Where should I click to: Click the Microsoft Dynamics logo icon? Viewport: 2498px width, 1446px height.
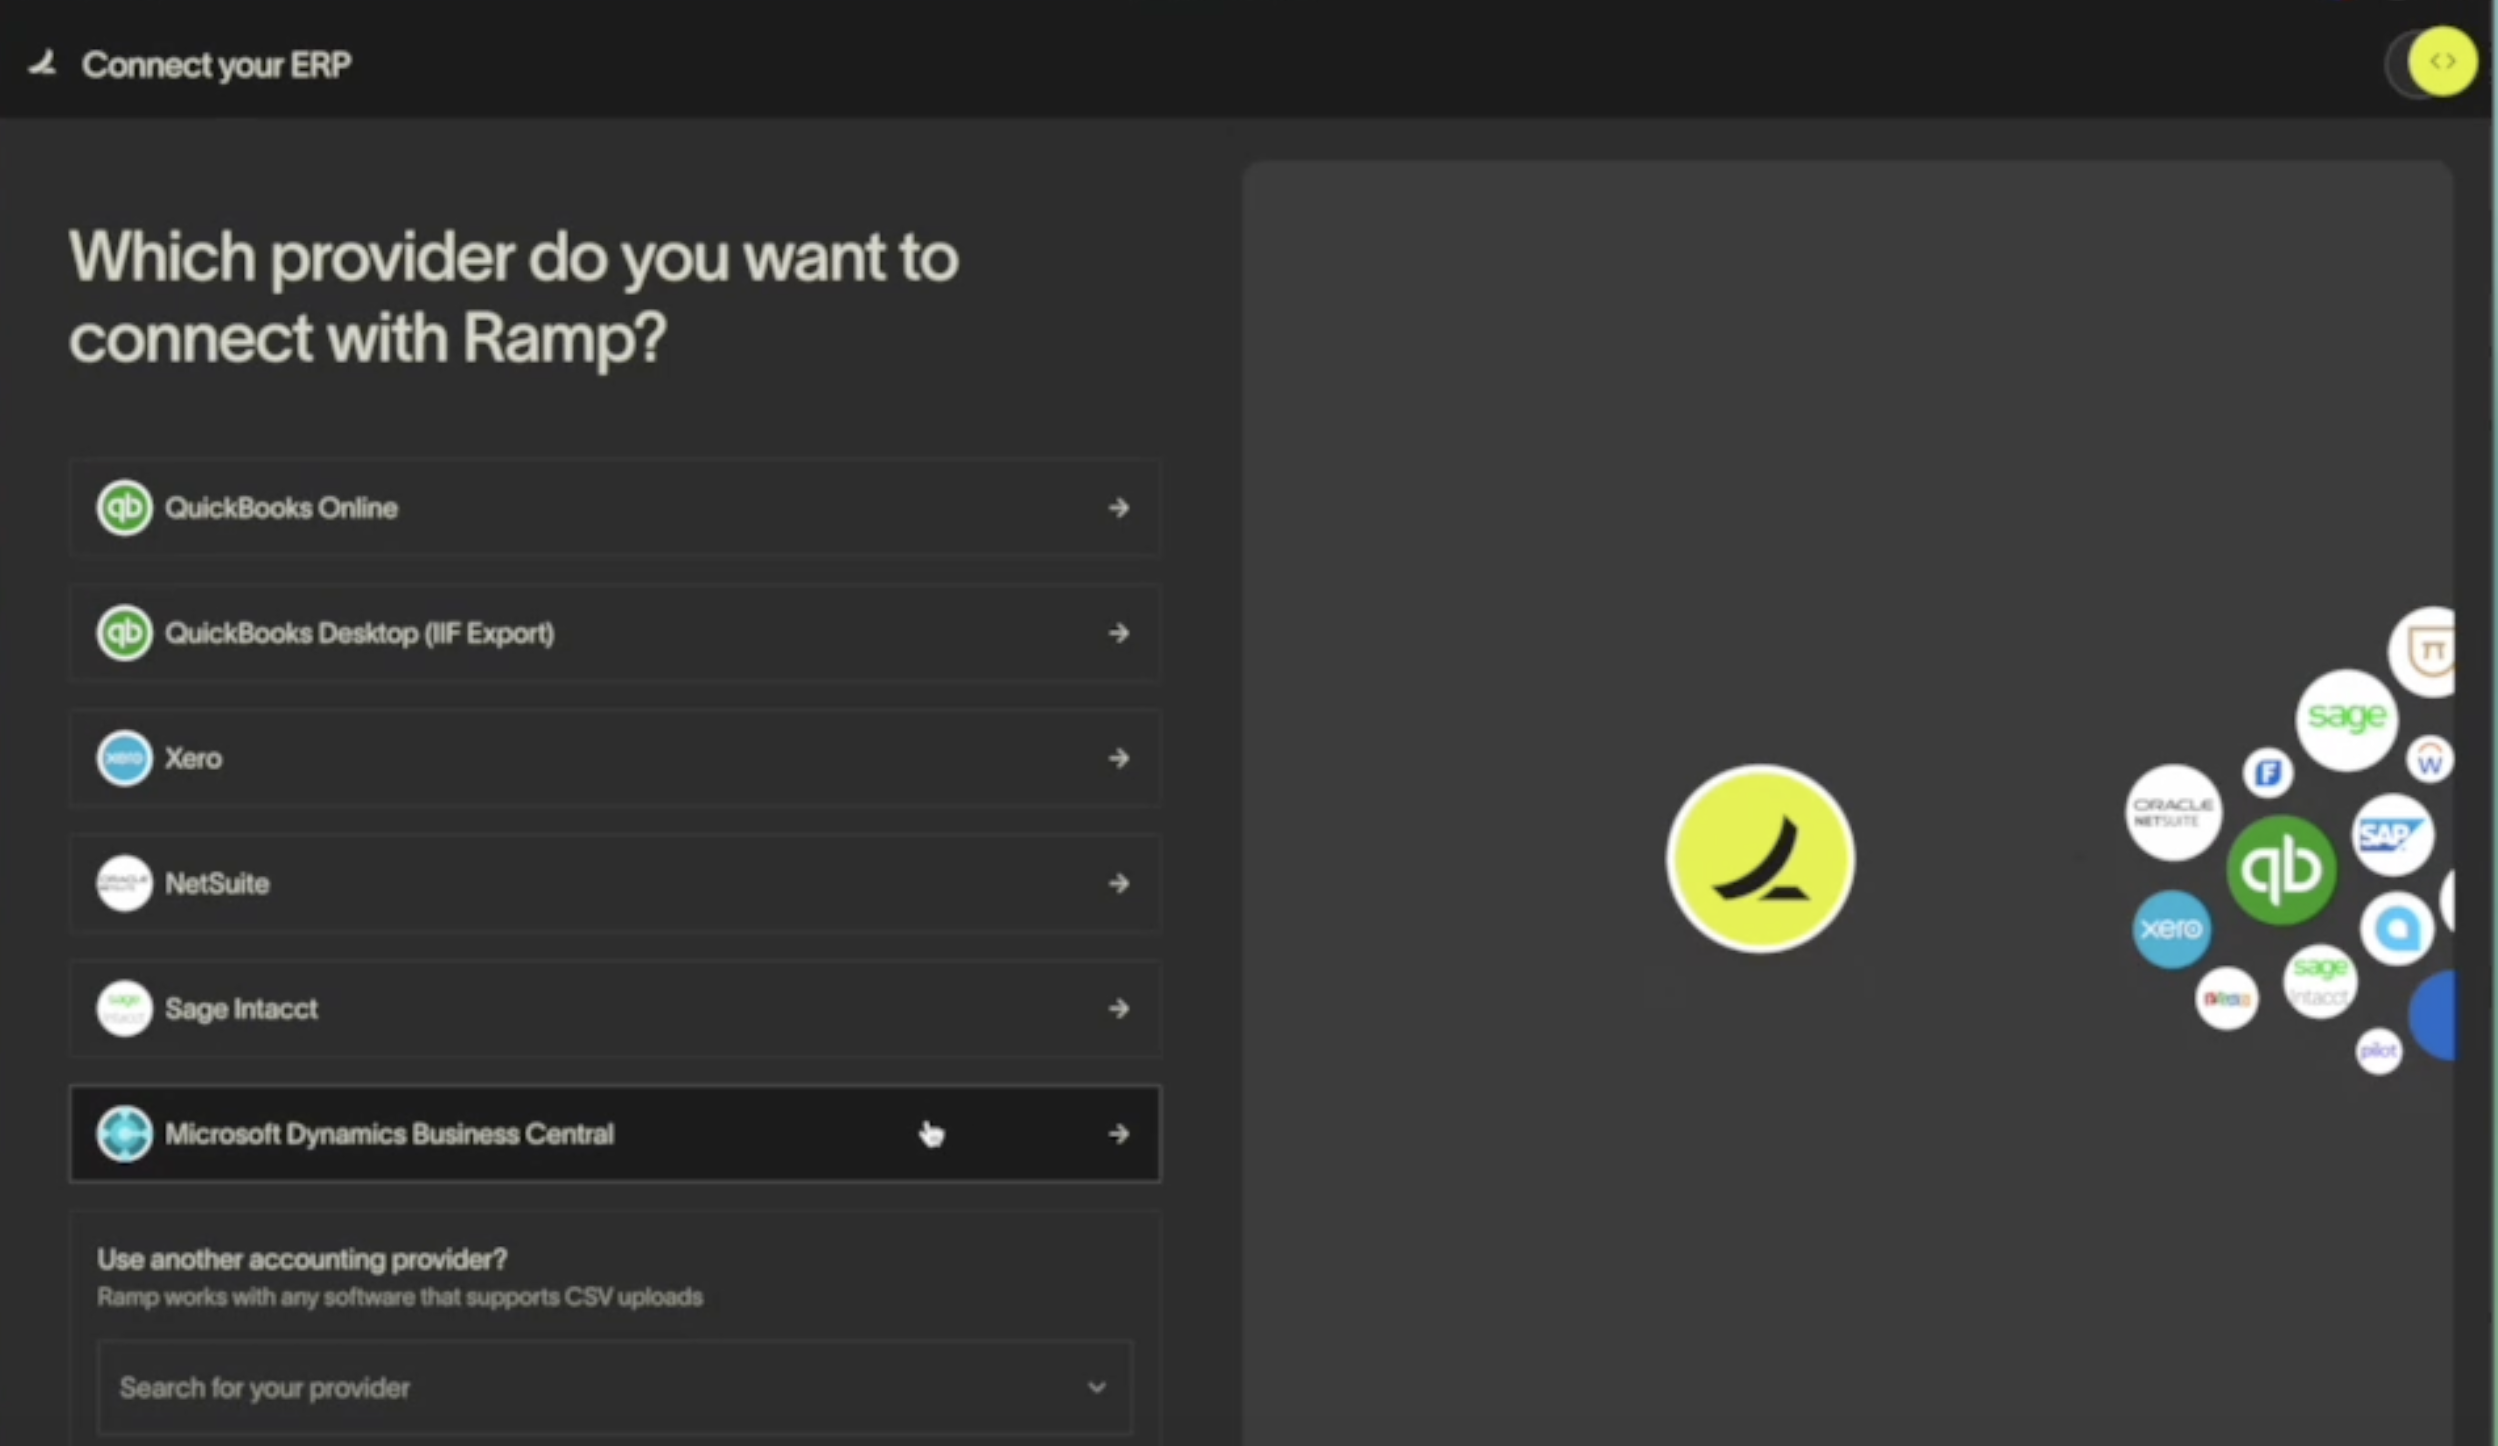coord(124,1133)
